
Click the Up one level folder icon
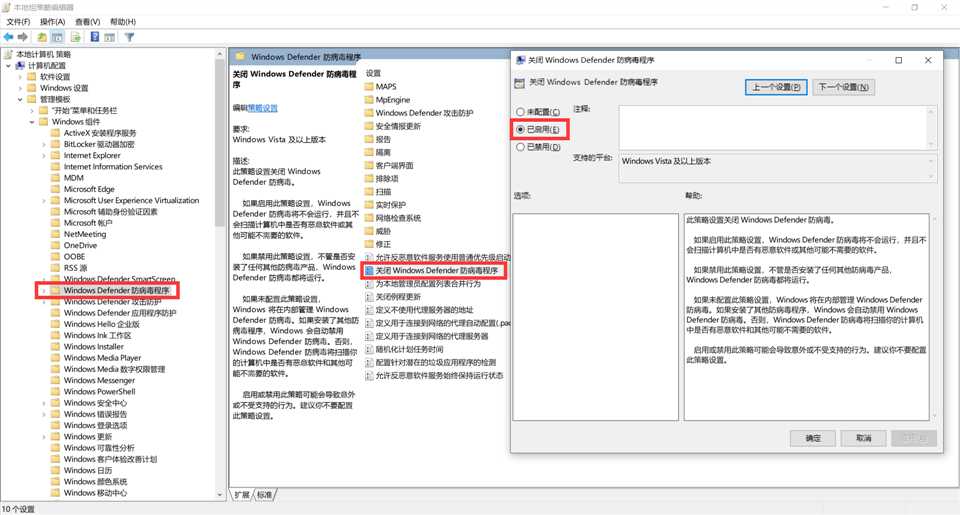tap(42, 37)
